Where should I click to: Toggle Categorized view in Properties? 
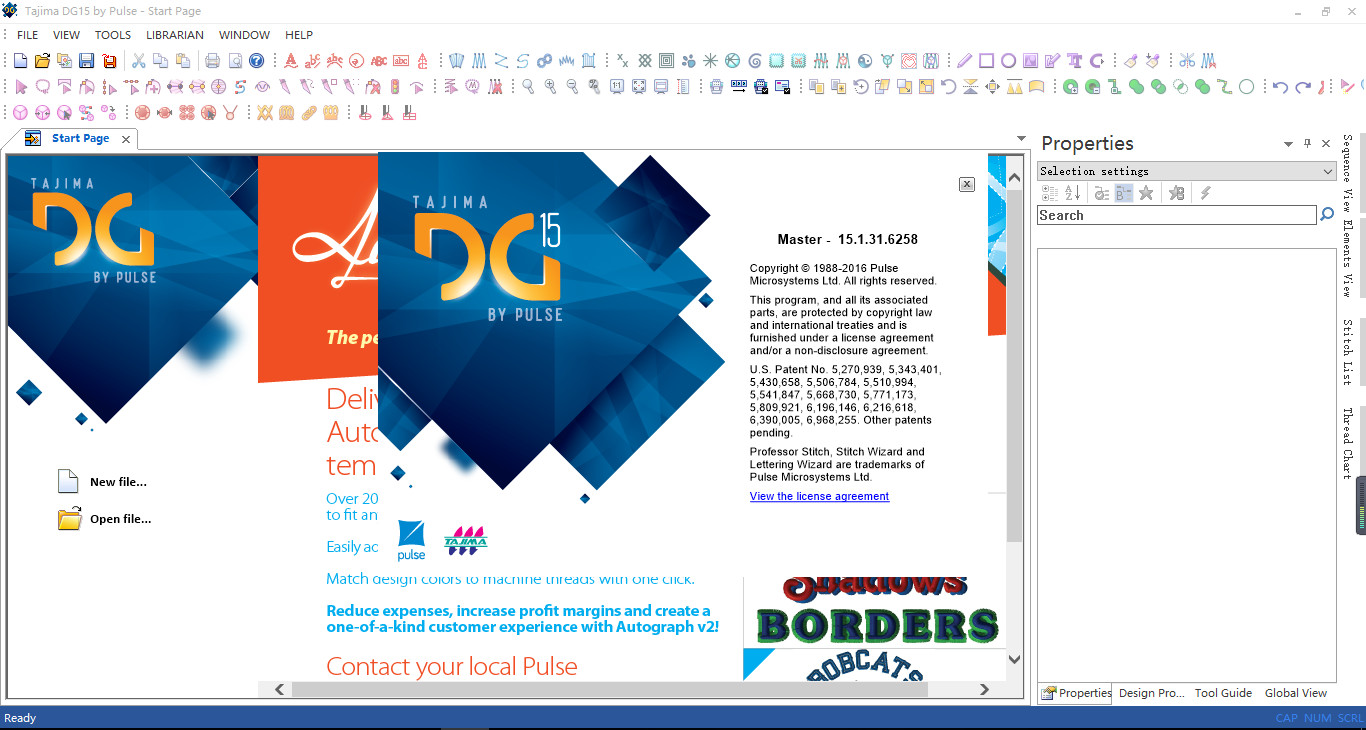pyautogui.click(x=1049, y=193)
